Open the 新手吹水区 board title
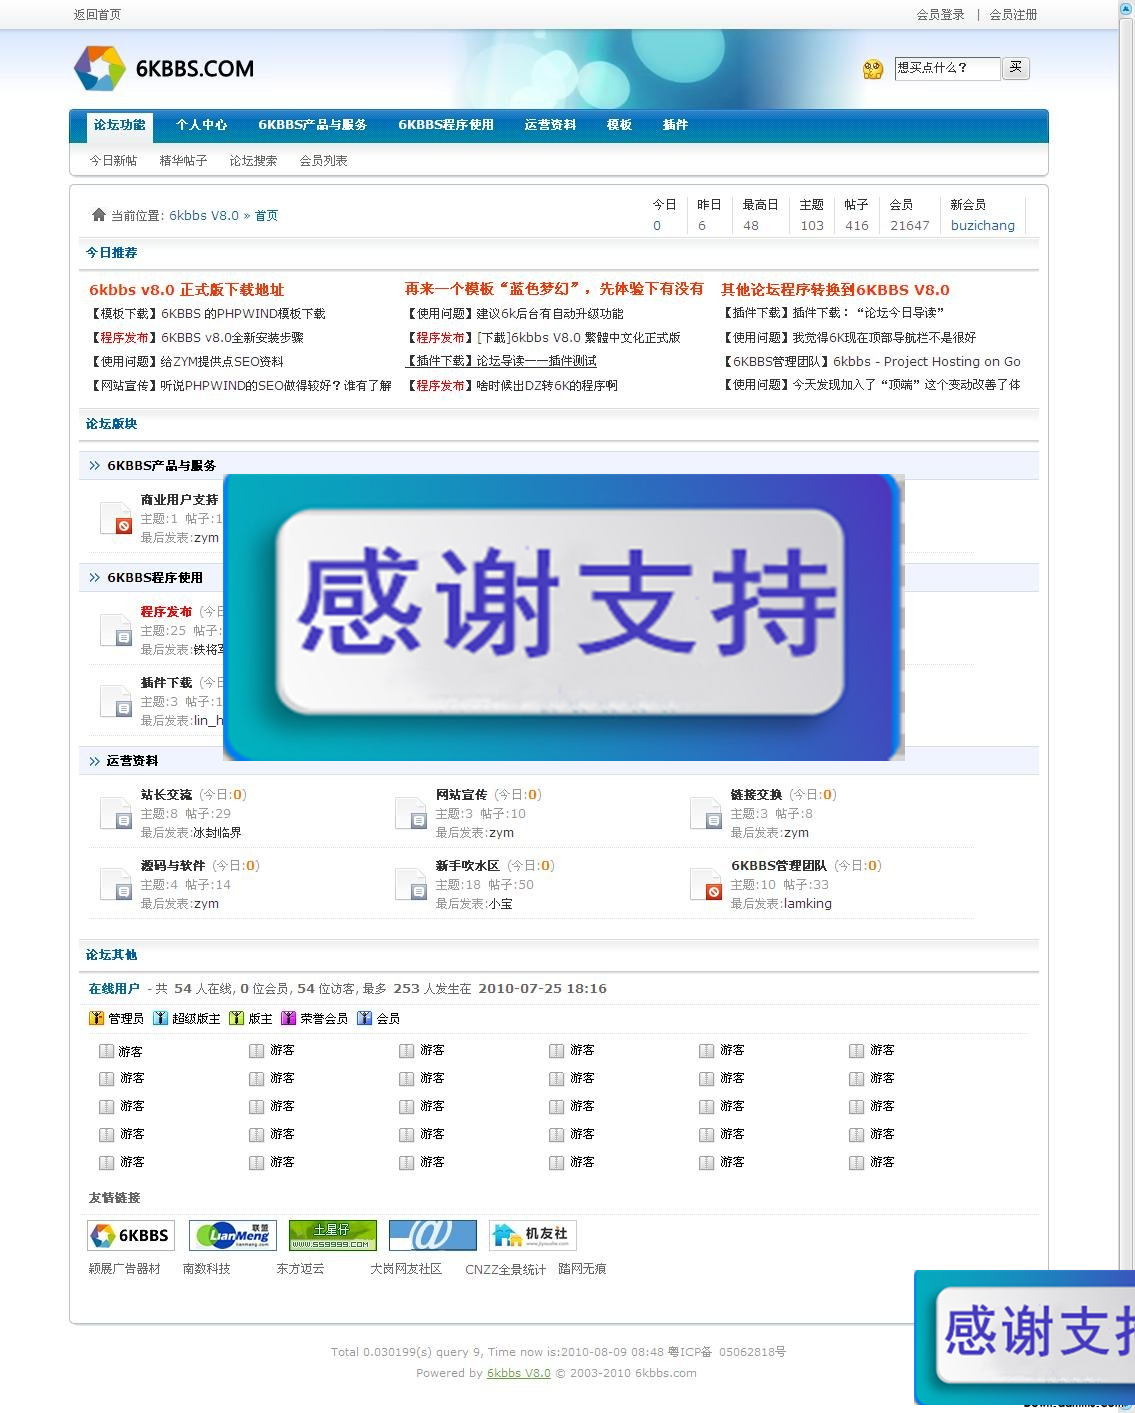The height and width of the screenshot is (1413, 1135). (x=467, y=865)
